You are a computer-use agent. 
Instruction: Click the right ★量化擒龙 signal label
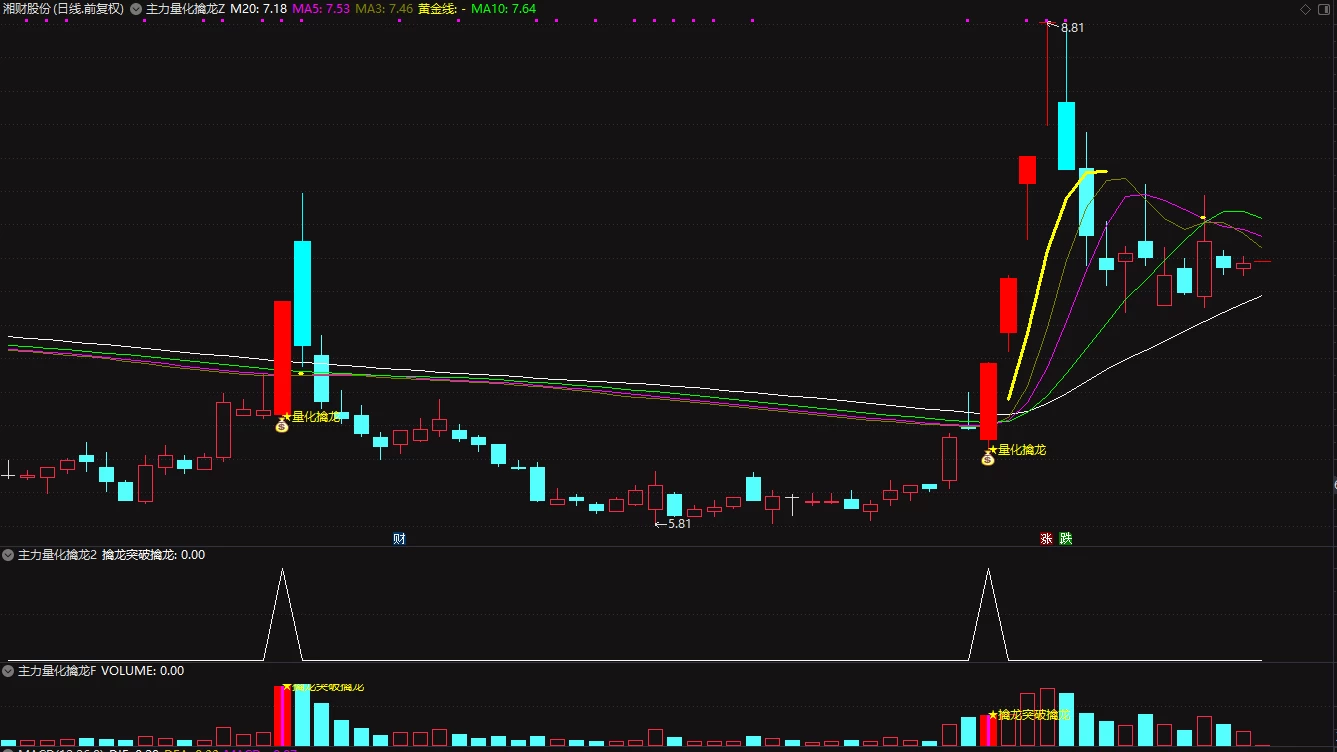[x=1017, y=450]
